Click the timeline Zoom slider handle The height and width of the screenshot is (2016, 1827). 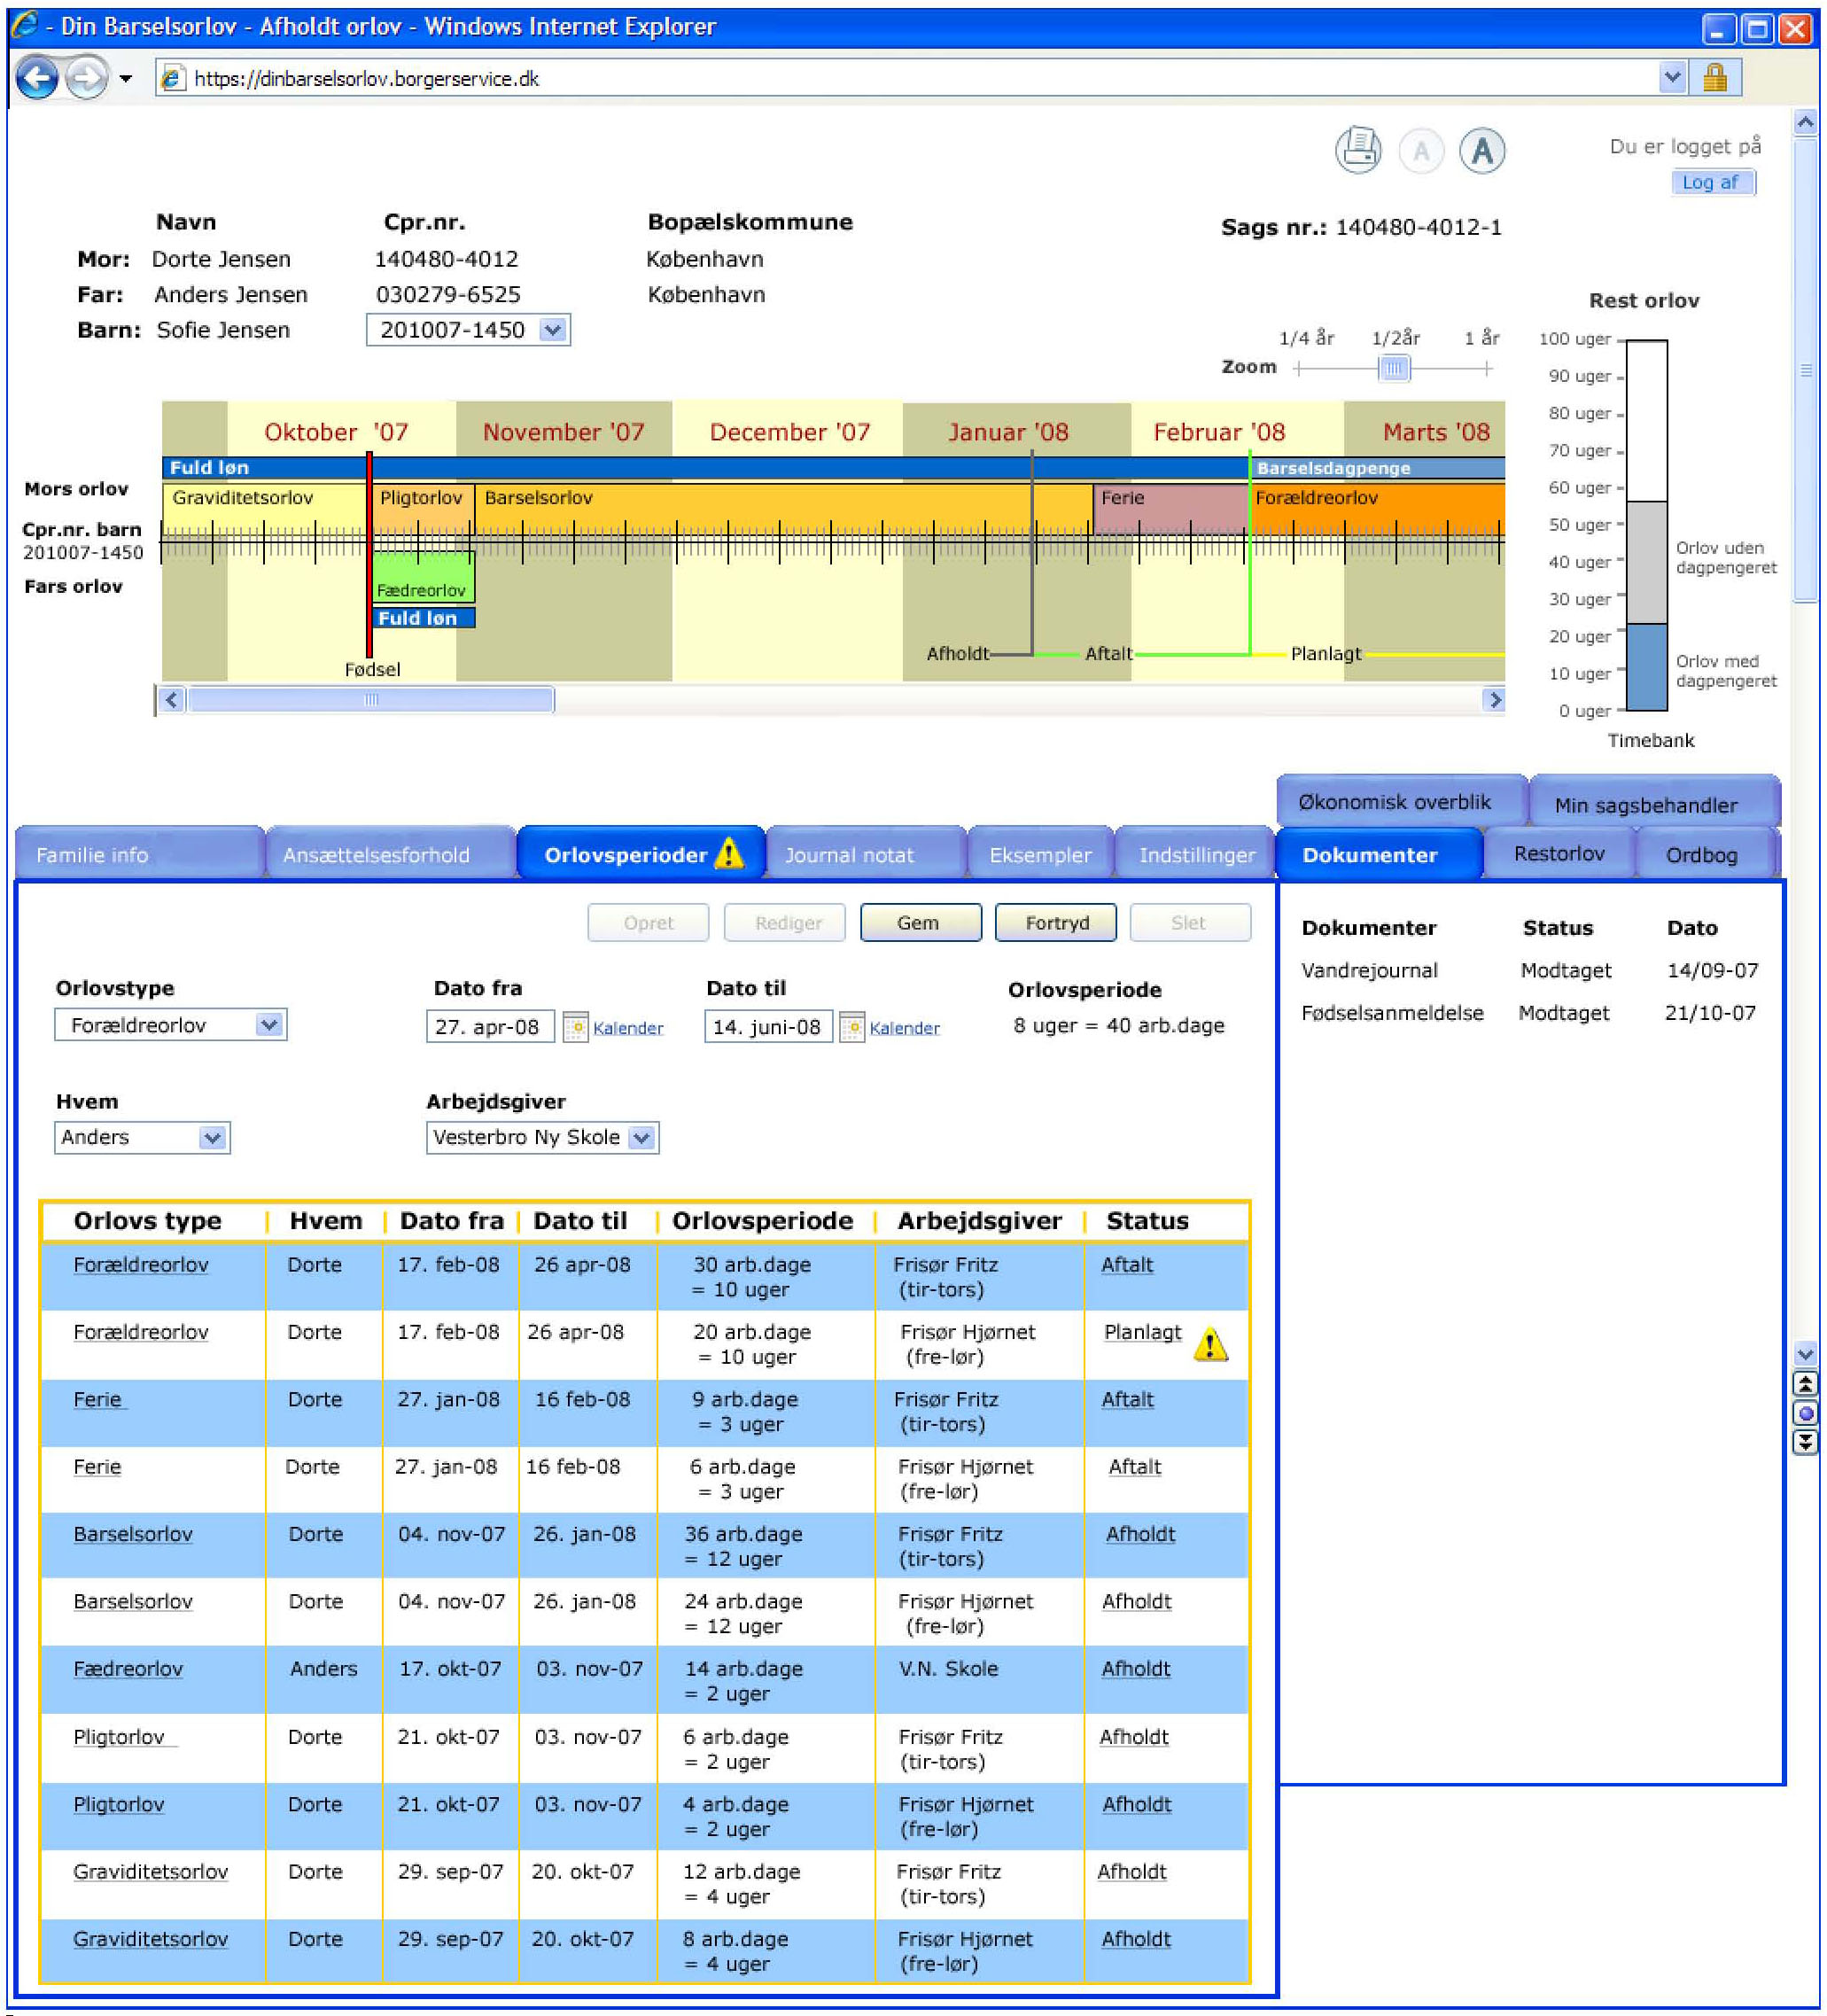(x=1393, y=368)
